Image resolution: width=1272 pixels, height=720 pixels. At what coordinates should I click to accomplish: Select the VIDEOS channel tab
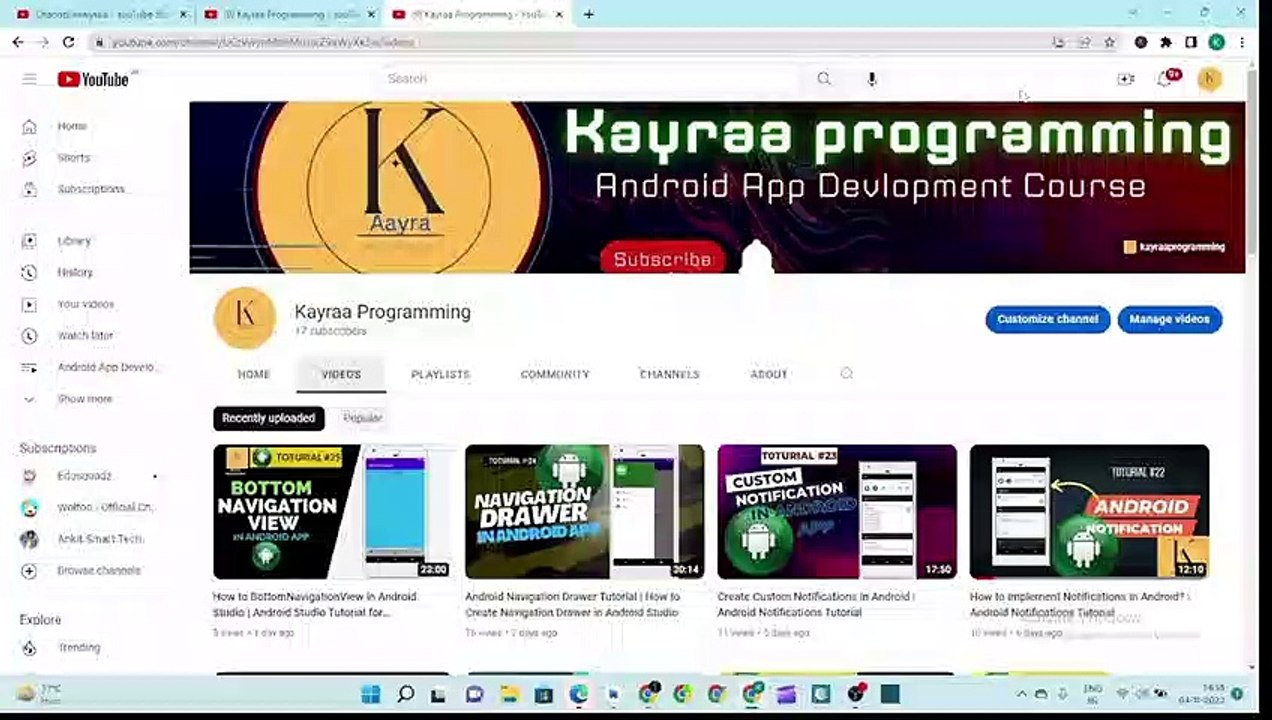pyautogui.click(x=341, y=374)
